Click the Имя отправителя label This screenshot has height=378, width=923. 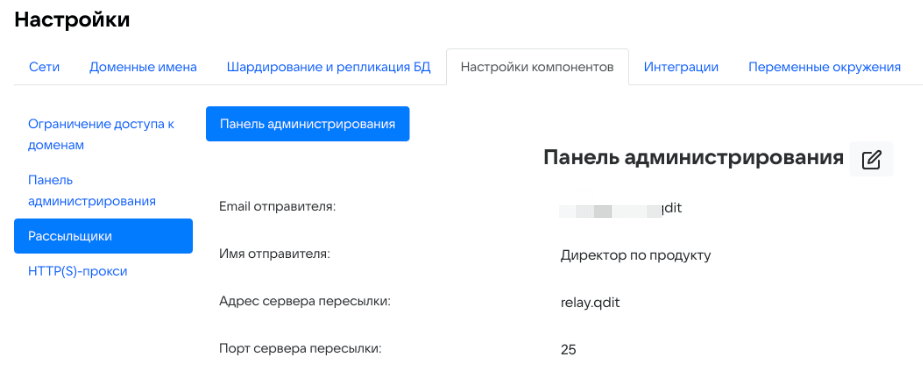[x=274, y=254]
